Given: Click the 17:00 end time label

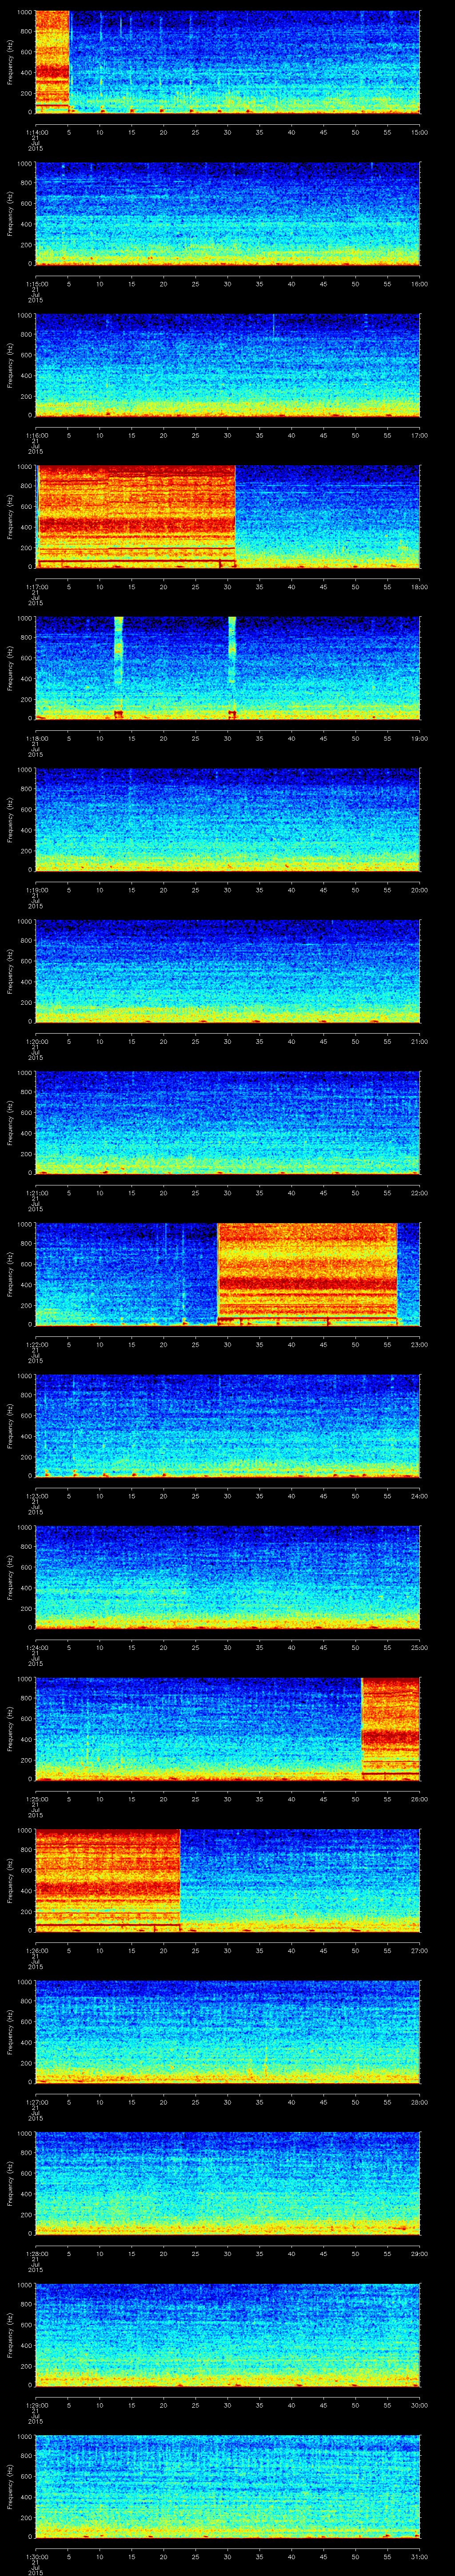Looking at the screenshot, I should (420, 435).
